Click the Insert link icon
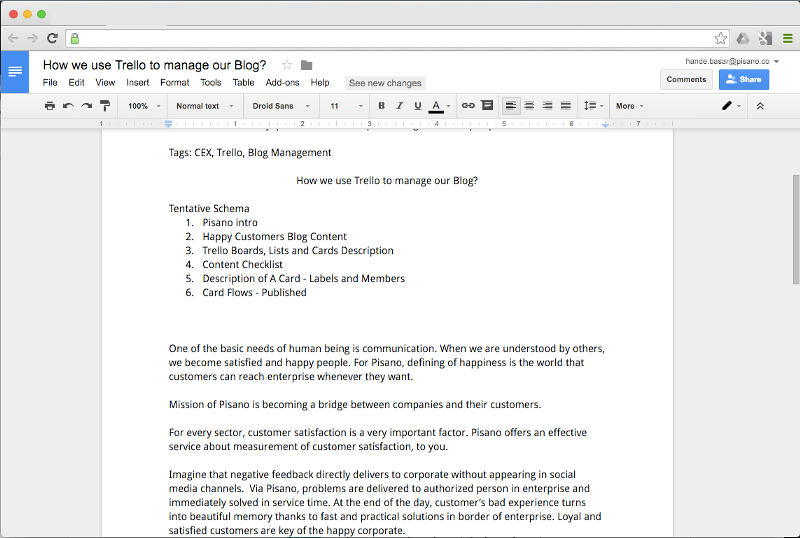800x538 pixels. pyautogui.click(x=468, y=106)
